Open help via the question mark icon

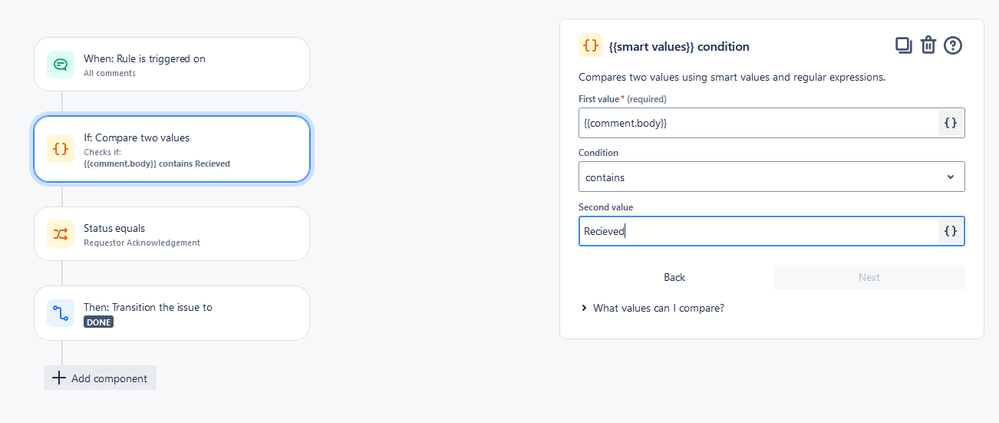click(953, 45)
